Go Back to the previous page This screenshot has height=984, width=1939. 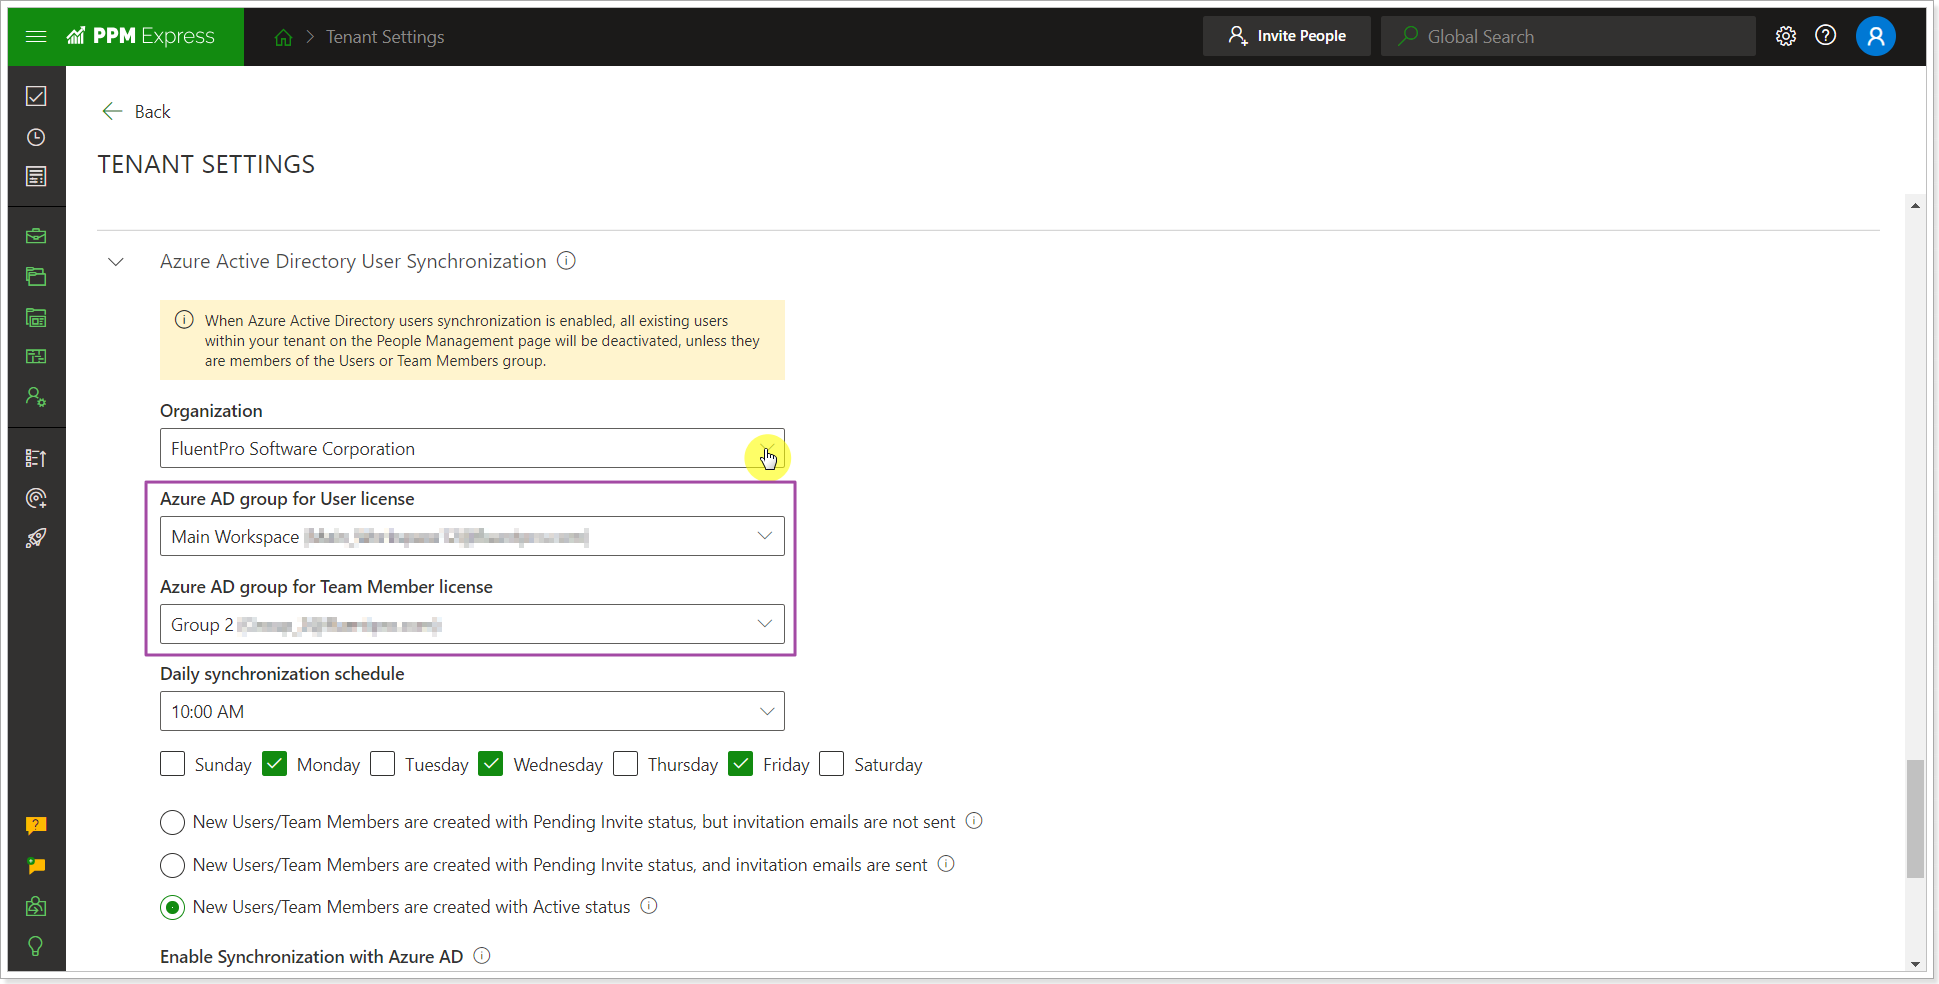click(x=136, y=111)
